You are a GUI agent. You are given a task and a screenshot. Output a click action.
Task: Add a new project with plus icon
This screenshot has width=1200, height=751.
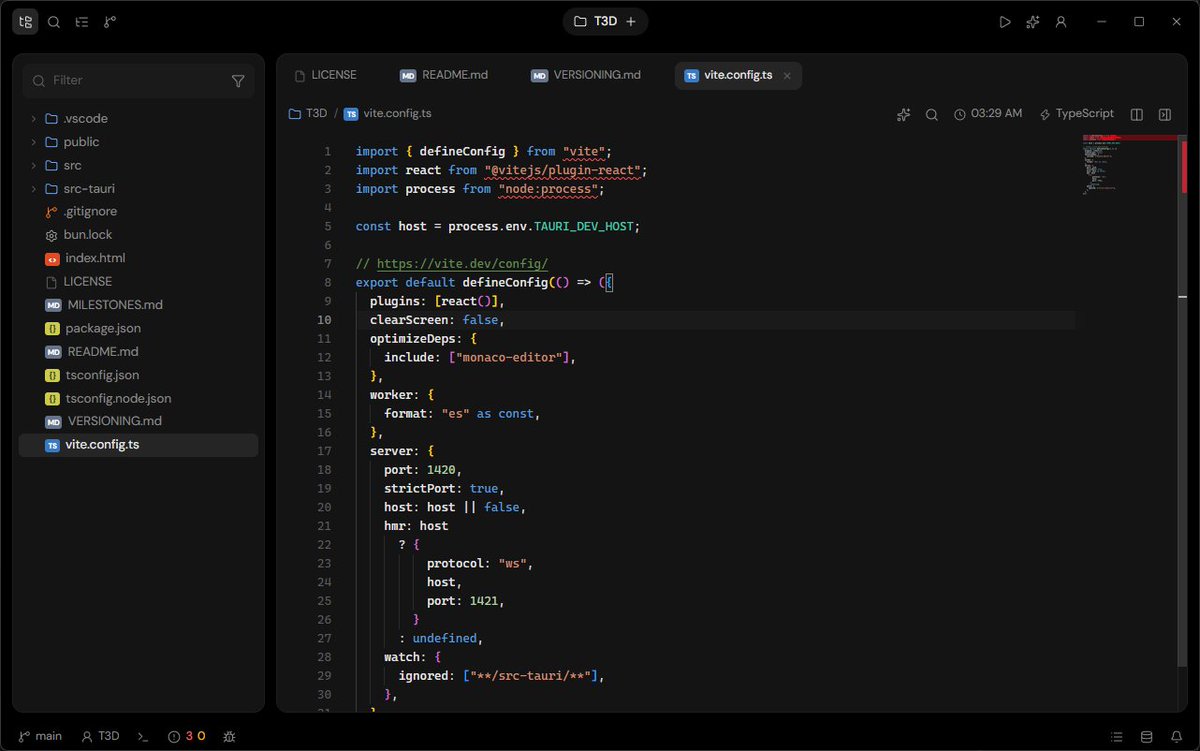pos(630,21)
